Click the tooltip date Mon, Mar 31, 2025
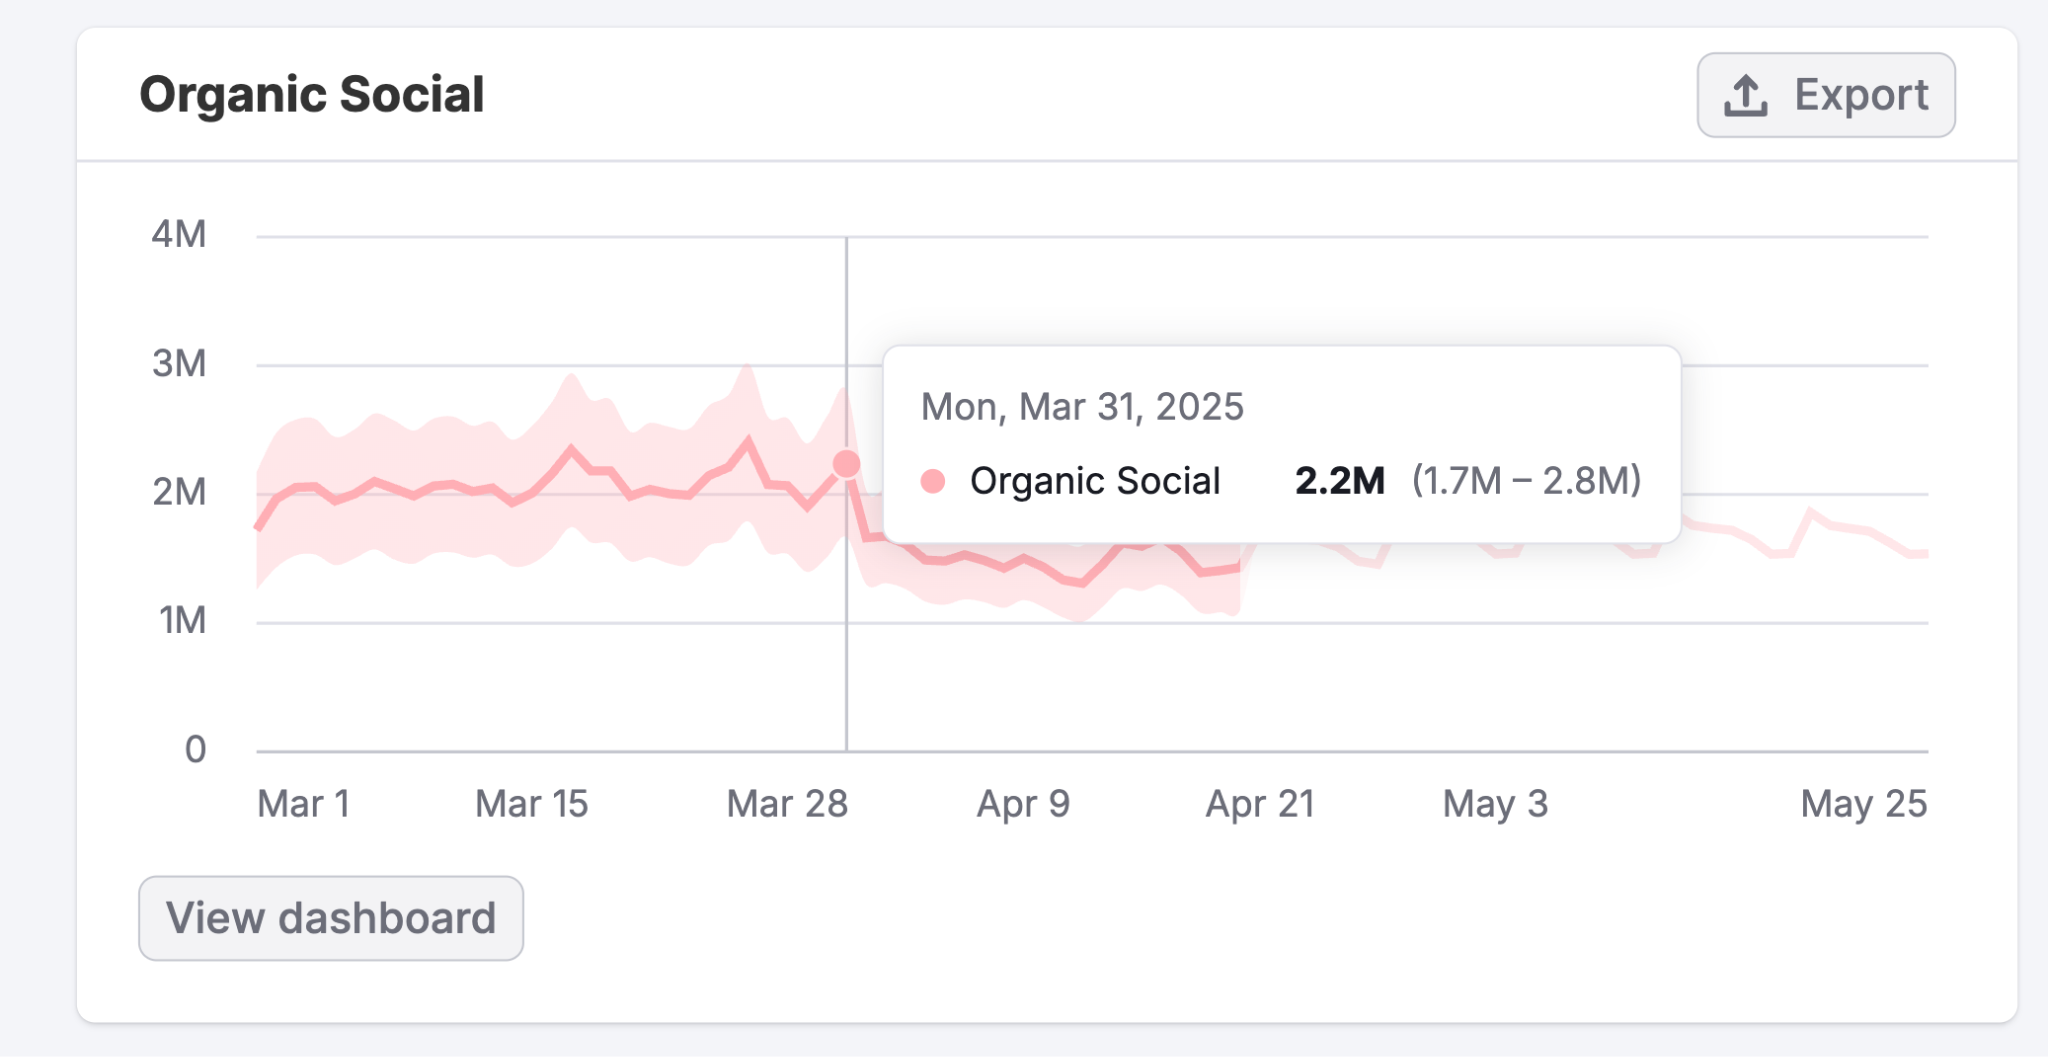The height and width of the screenshot is (1057, 2048). point(1081,406)
